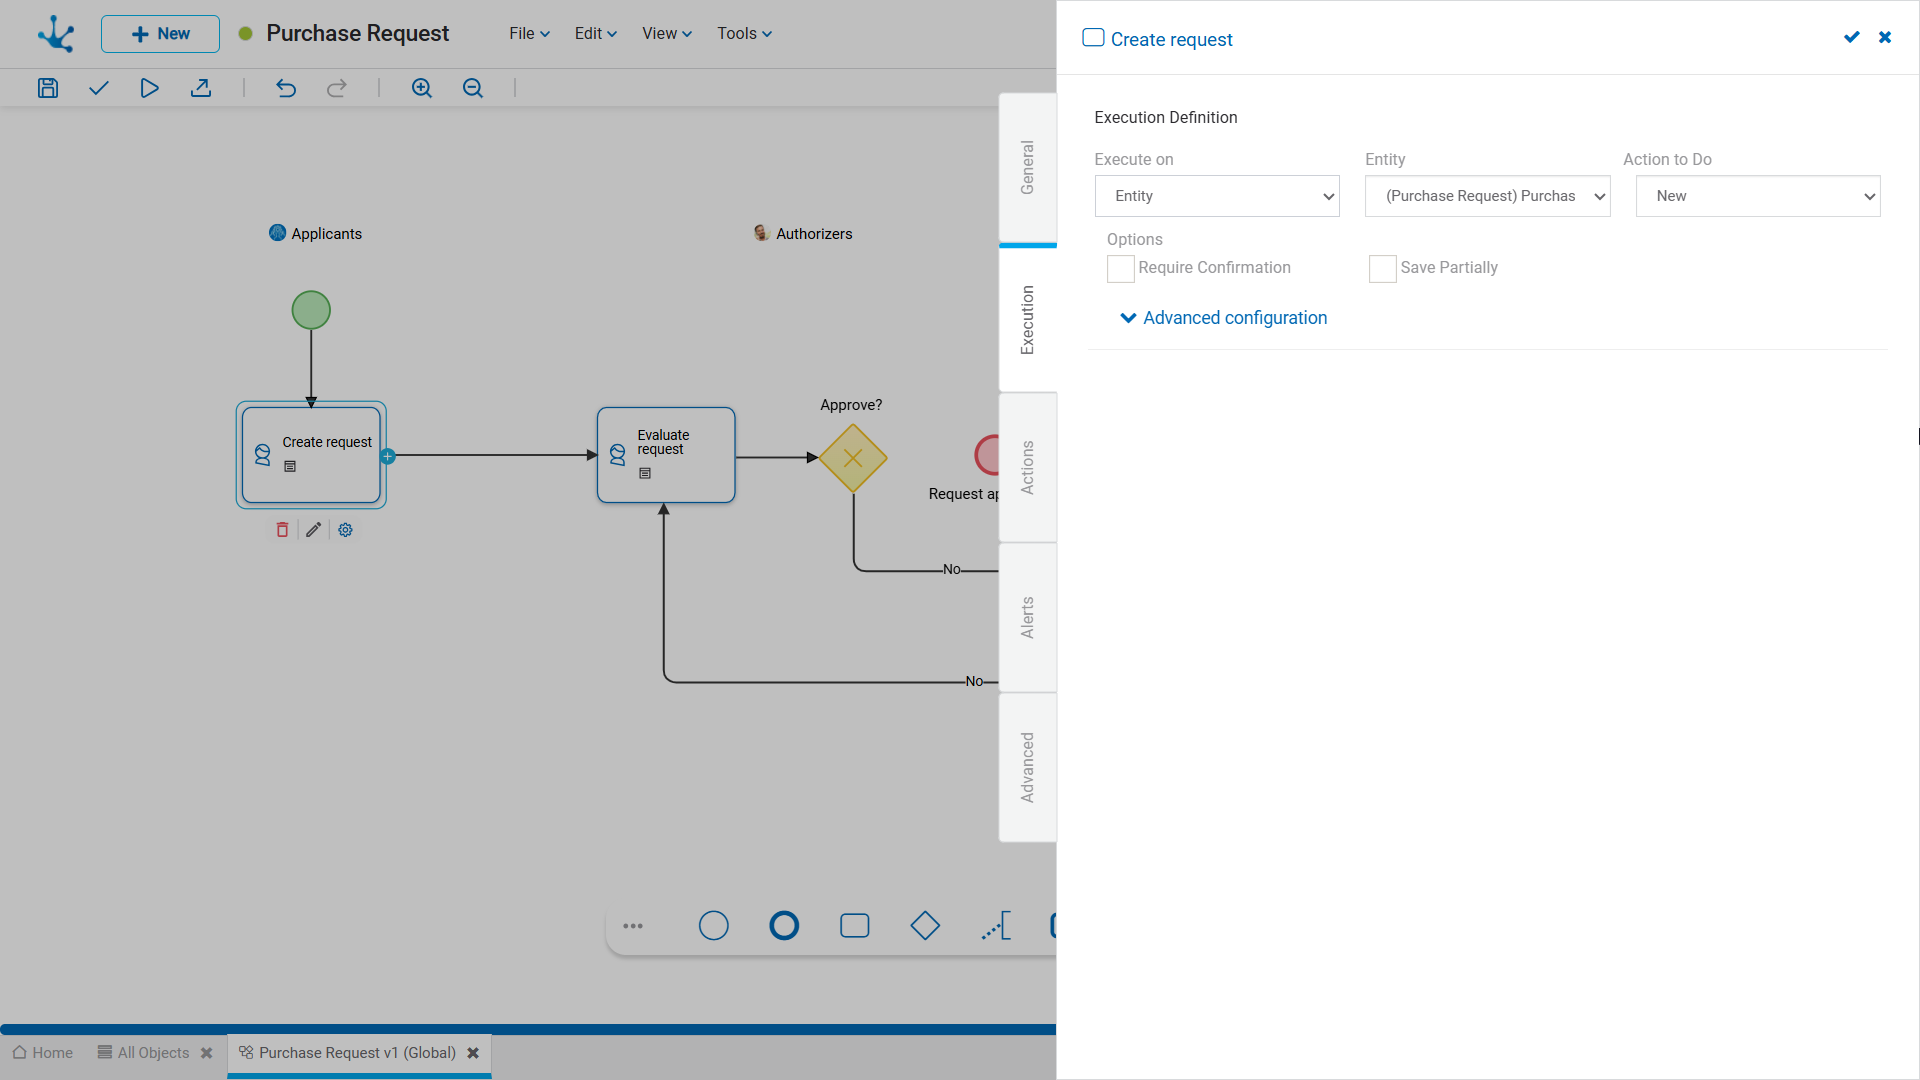Open the Tools menu
The image size is (1920, 1080).
tap(745, 33)
